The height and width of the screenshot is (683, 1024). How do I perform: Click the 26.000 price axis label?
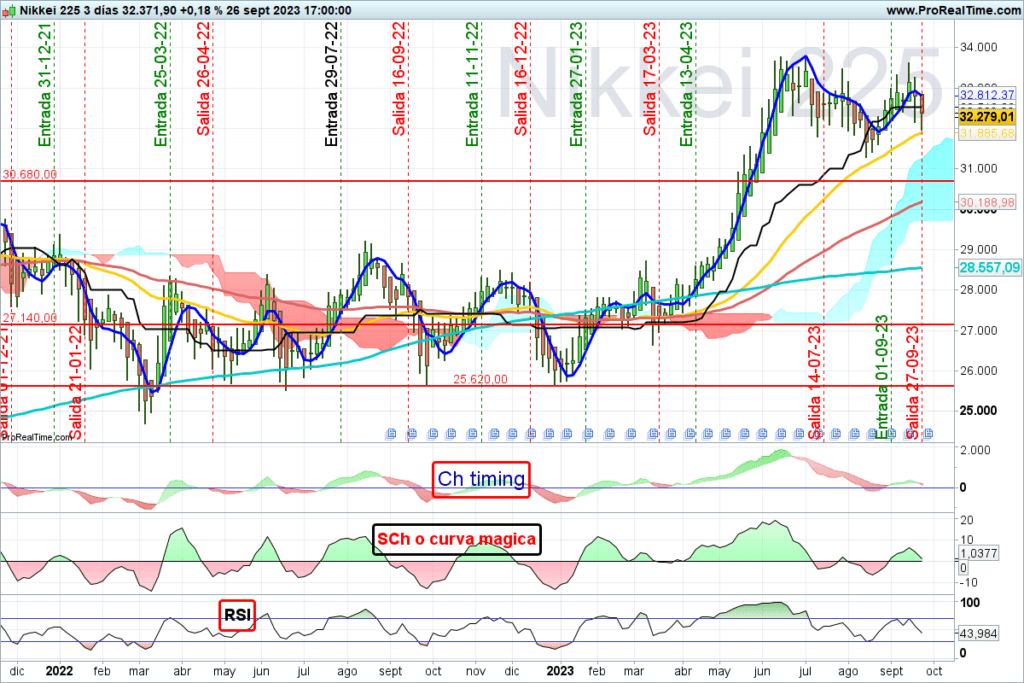pyautogui.click(x=978, y=371)
